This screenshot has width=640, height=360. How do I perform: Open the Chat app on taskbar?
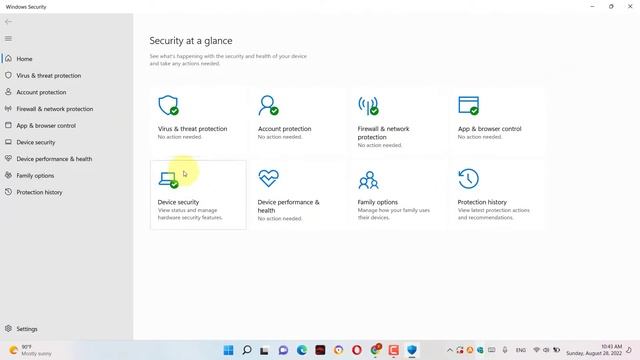(x=283, y=350)
